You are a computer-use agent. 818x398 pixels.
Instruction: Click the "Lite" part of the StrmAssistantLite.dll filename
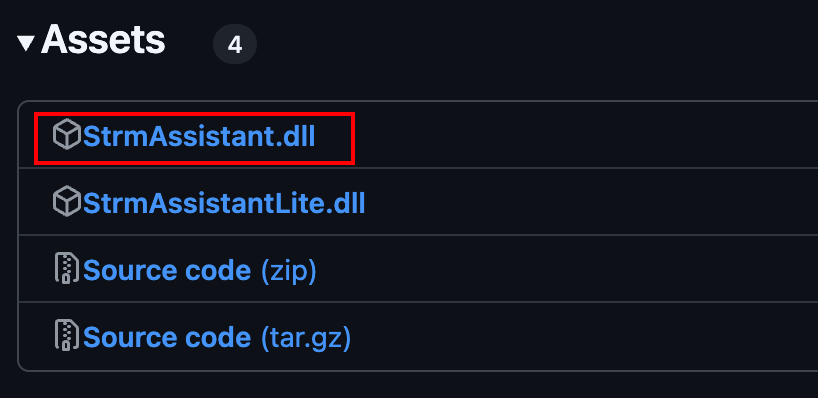click(298, 203)
